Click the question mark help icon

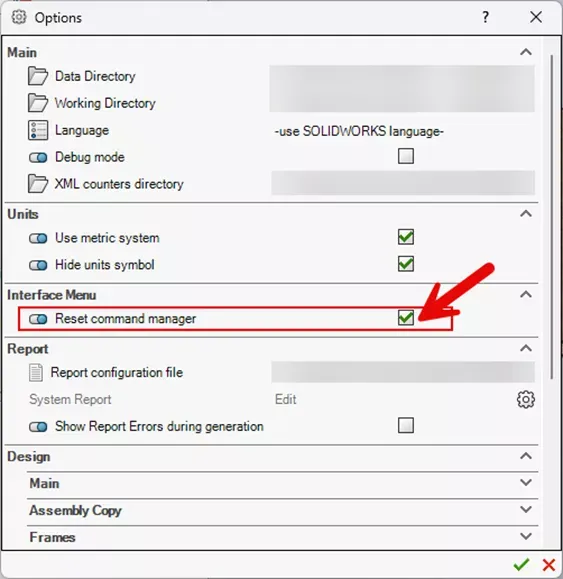(x=485, y=17)
